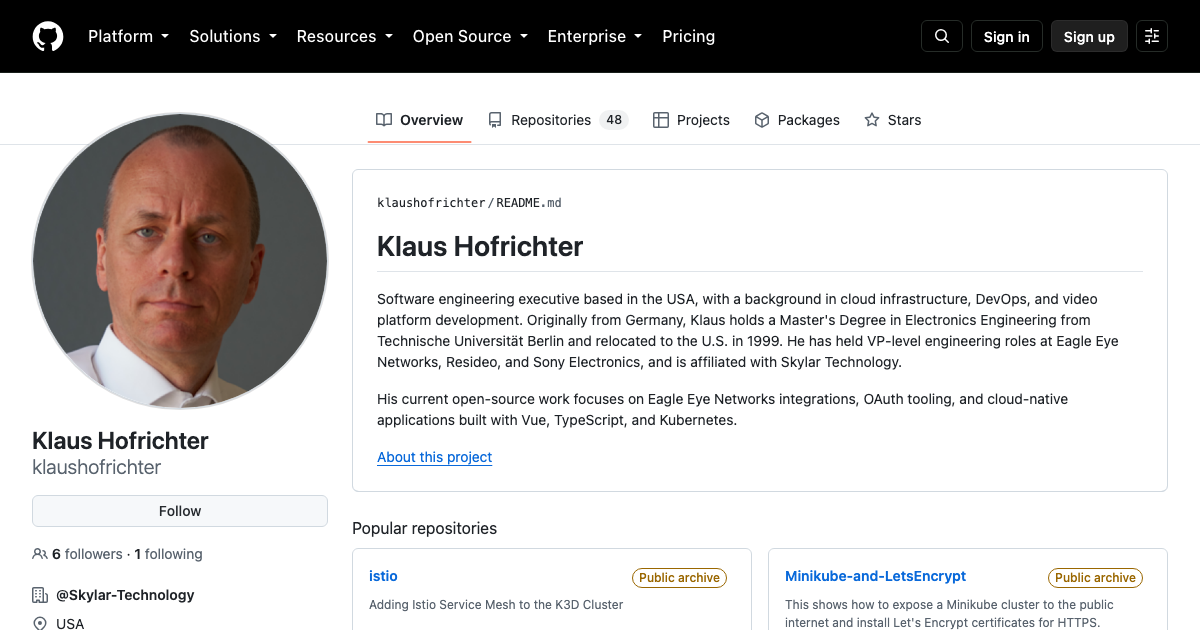Switch to the Repositories tab

557,120
